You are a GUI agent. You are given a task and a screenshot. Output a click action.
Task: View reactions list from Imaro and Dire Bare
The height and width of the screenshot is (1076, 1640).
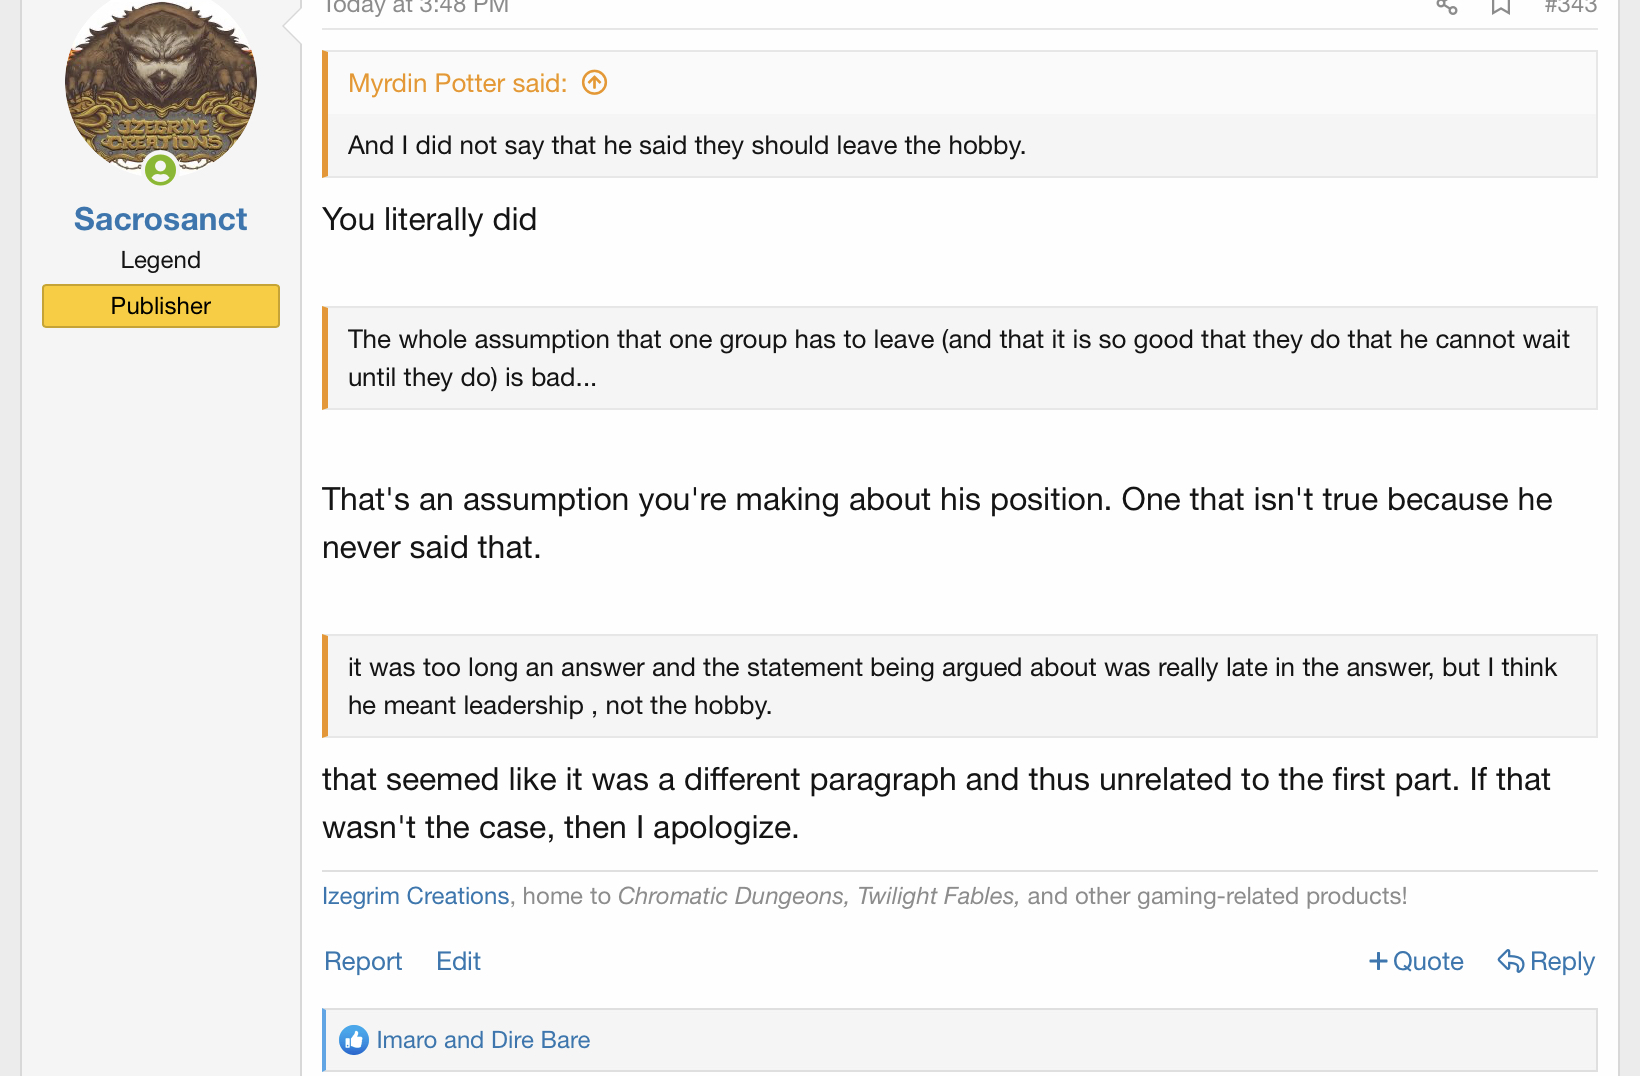tap(483, 1040)
